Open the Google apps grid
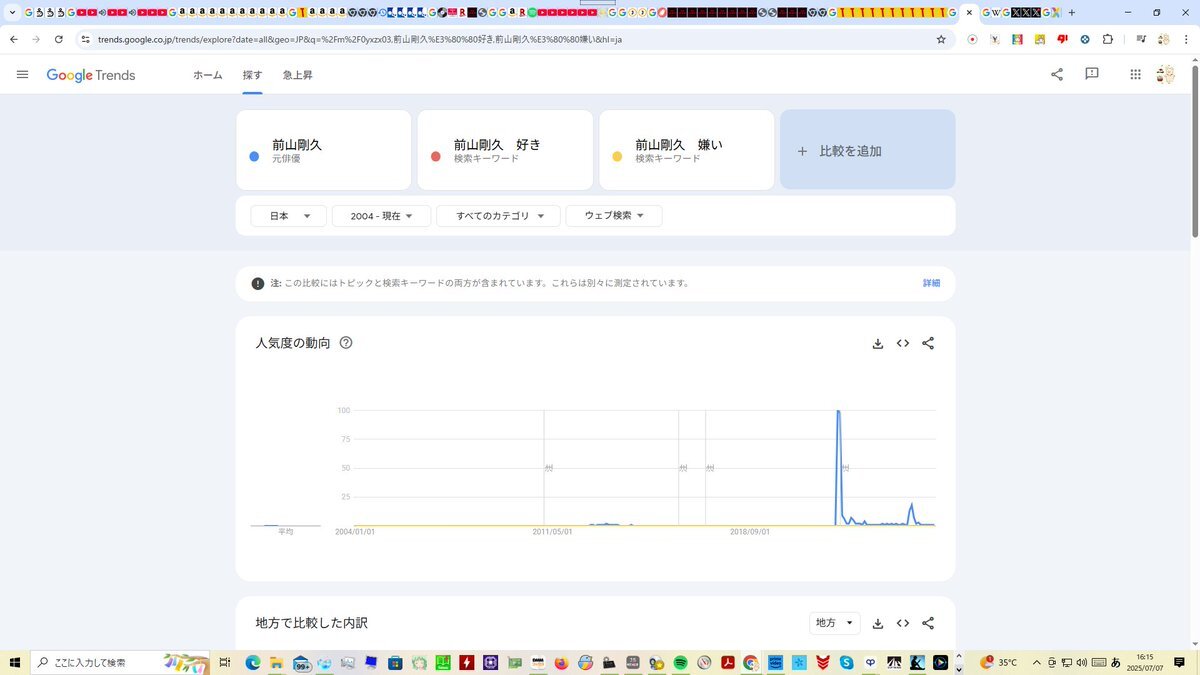Viewport: 1200px width, 675px height. (x=1135, y=74)
